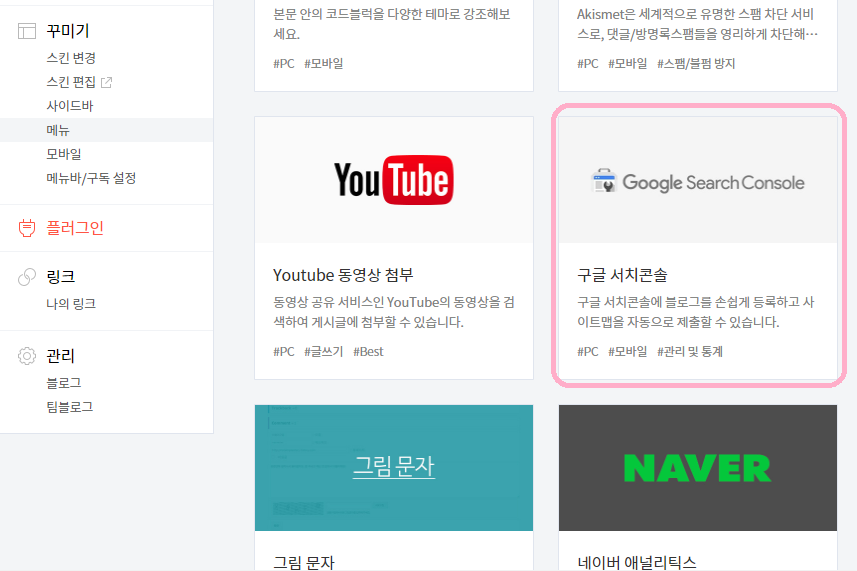Click the #글쓰기 tag on Youtube card

[x=324, y=351]
